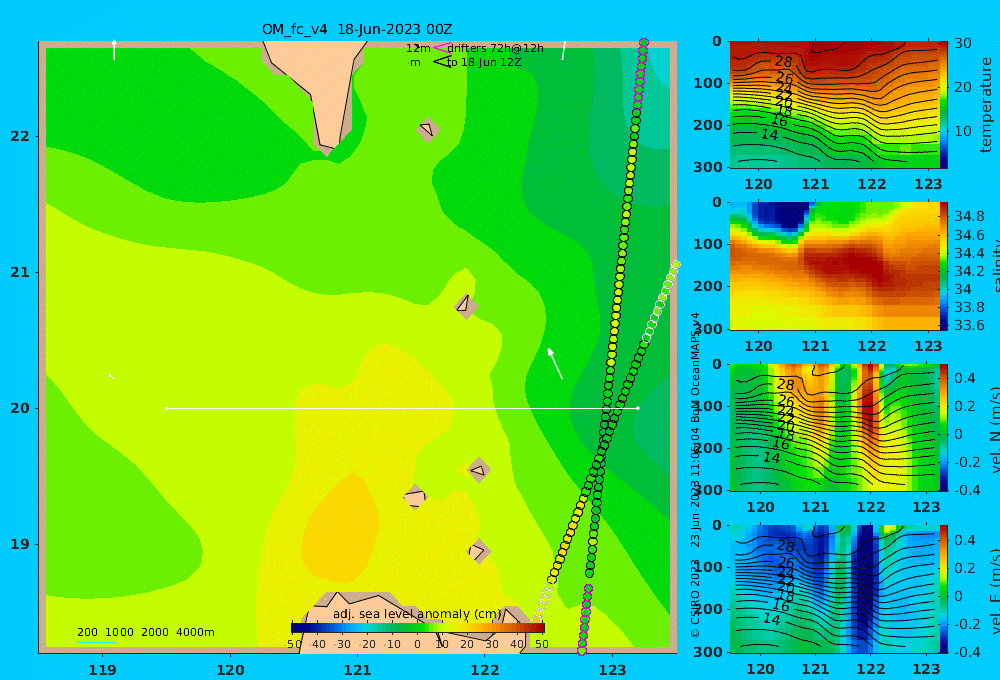Click the 28 isotherm label in temperature panel
Image resolution: width=1000 pixels, height=680 pixels.
[783, 62]
